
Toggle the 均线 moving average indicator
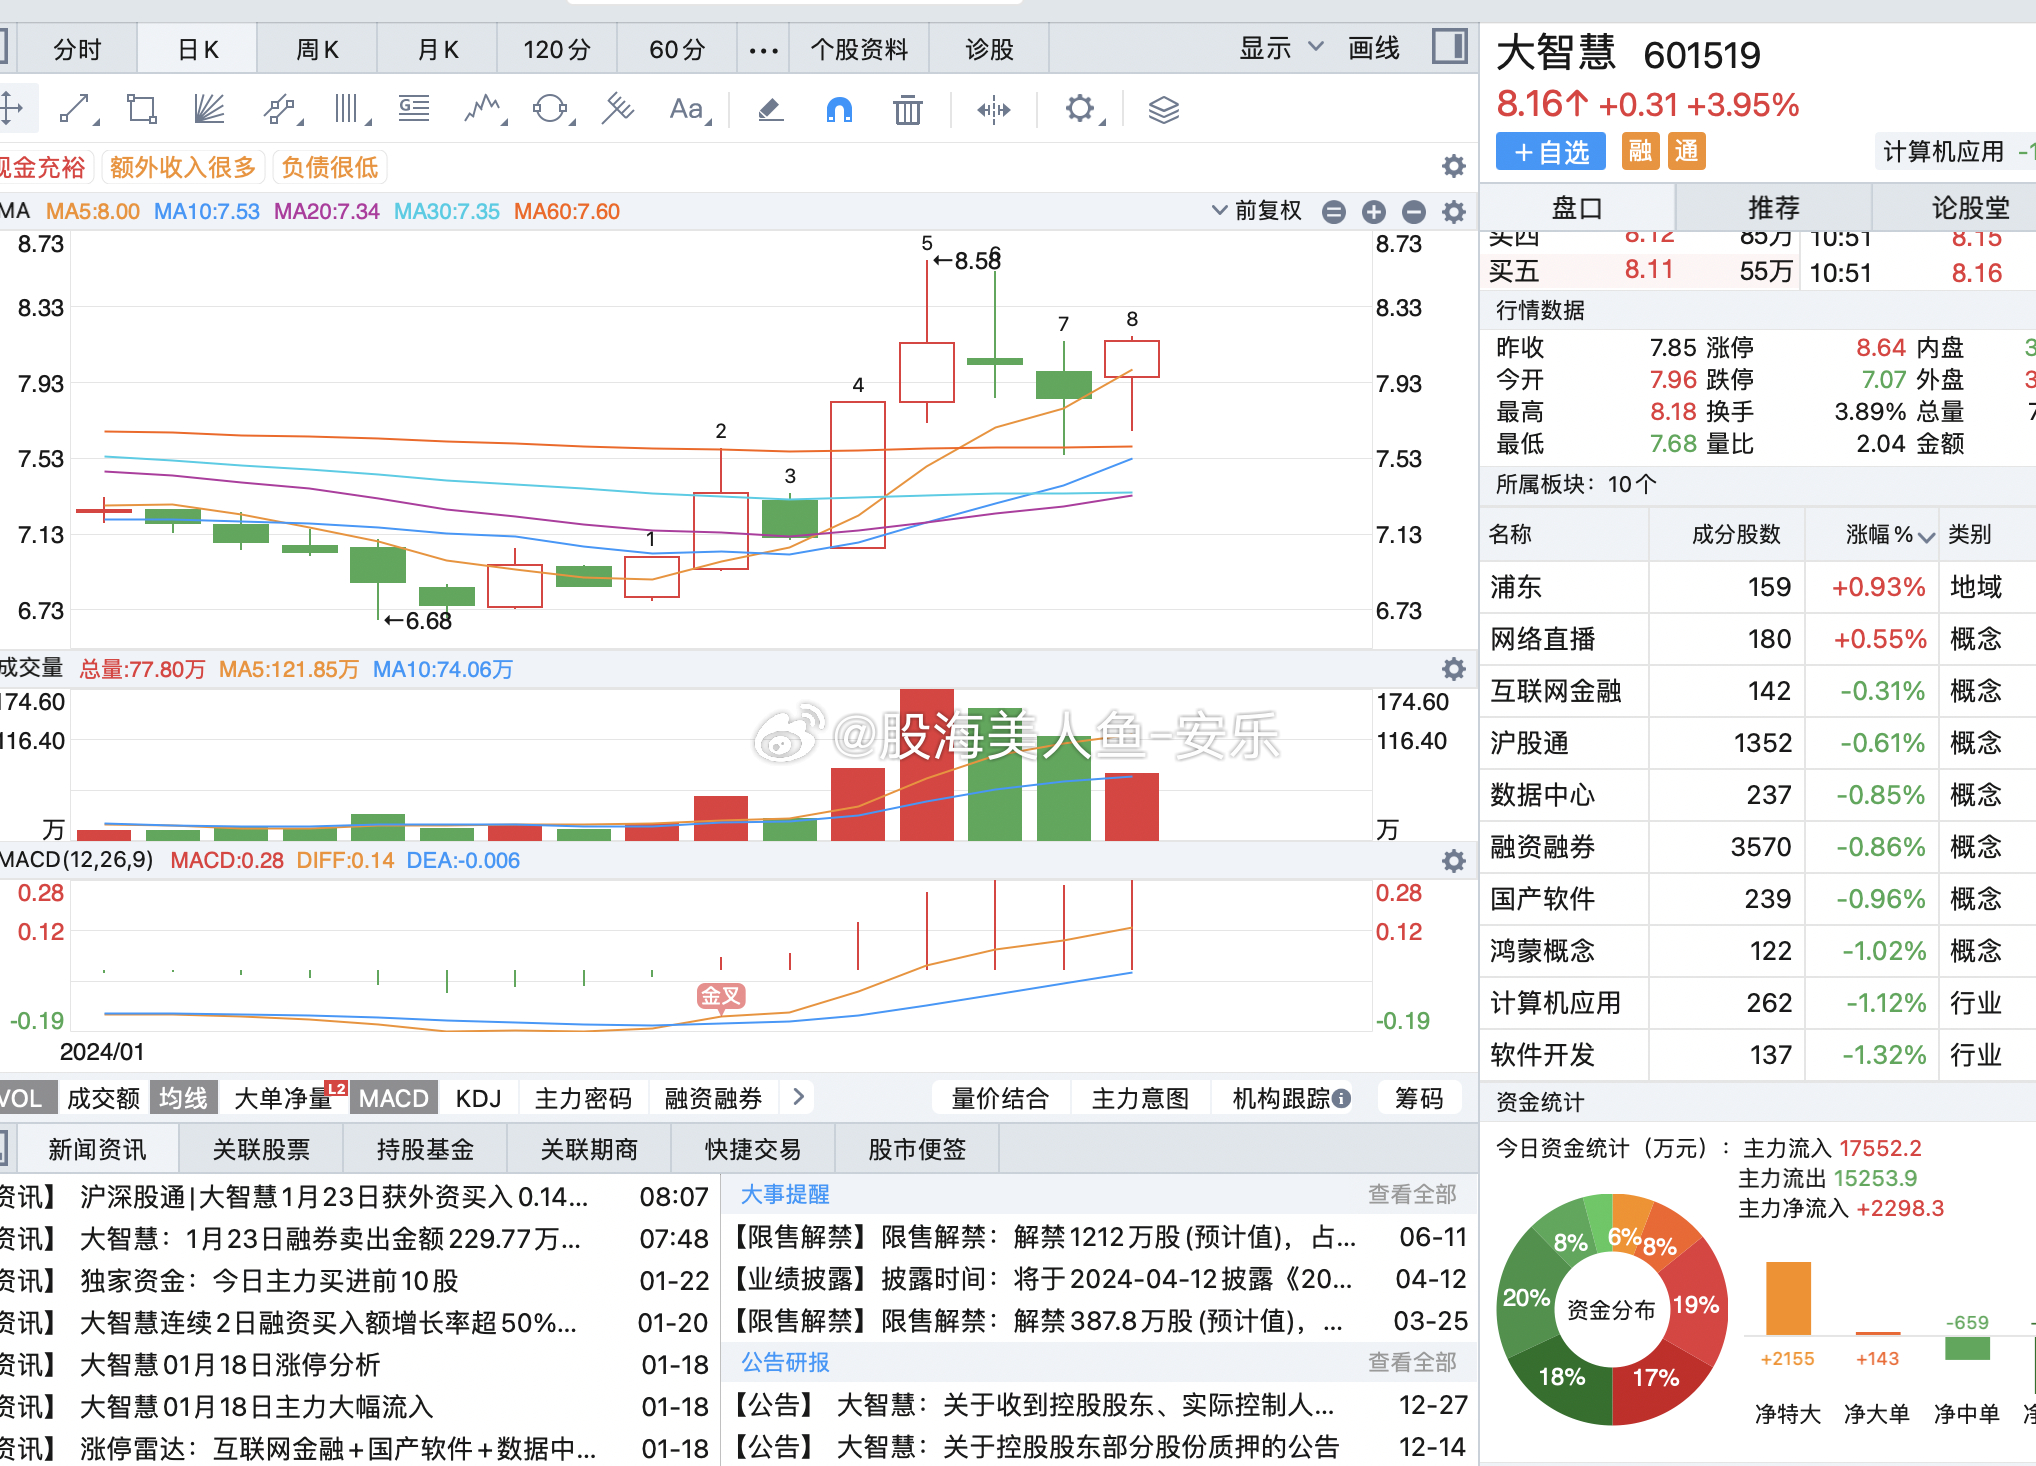[183, 1098]
